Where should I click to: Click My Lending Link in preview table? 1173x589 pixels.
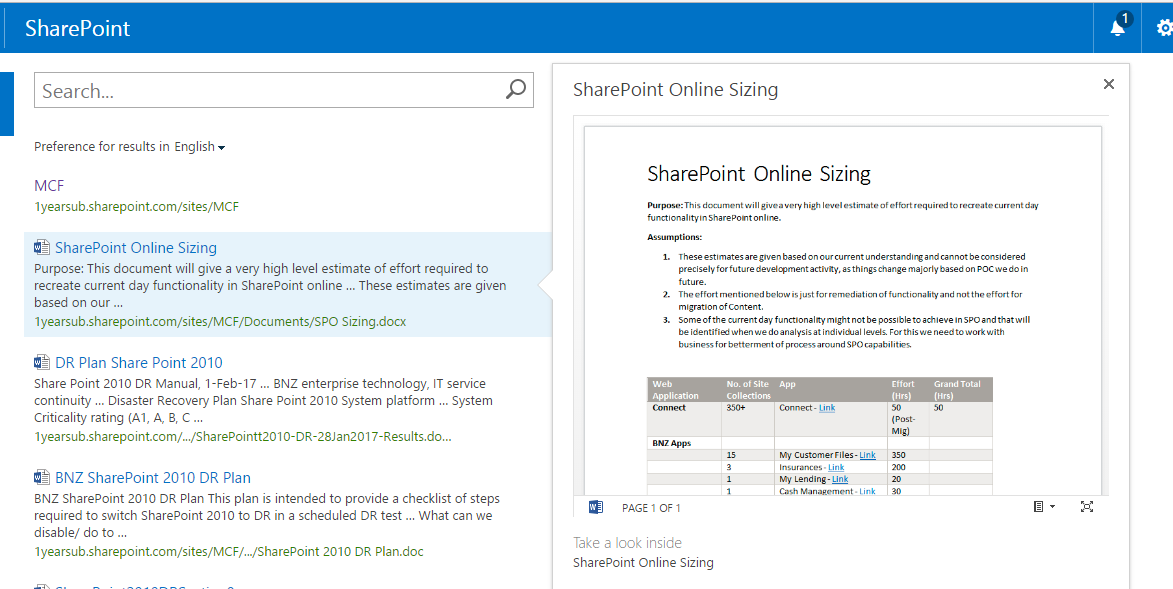[x=840, y=479]
